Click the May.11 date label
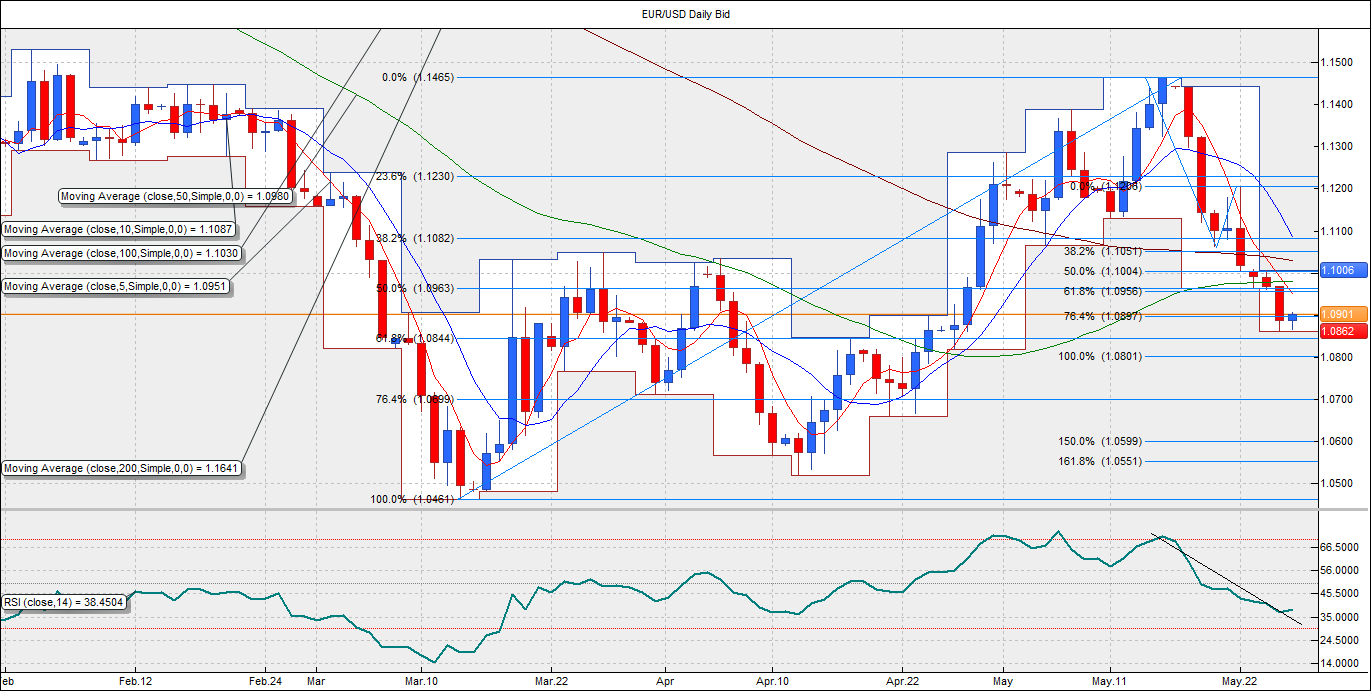 point(1110,680)
